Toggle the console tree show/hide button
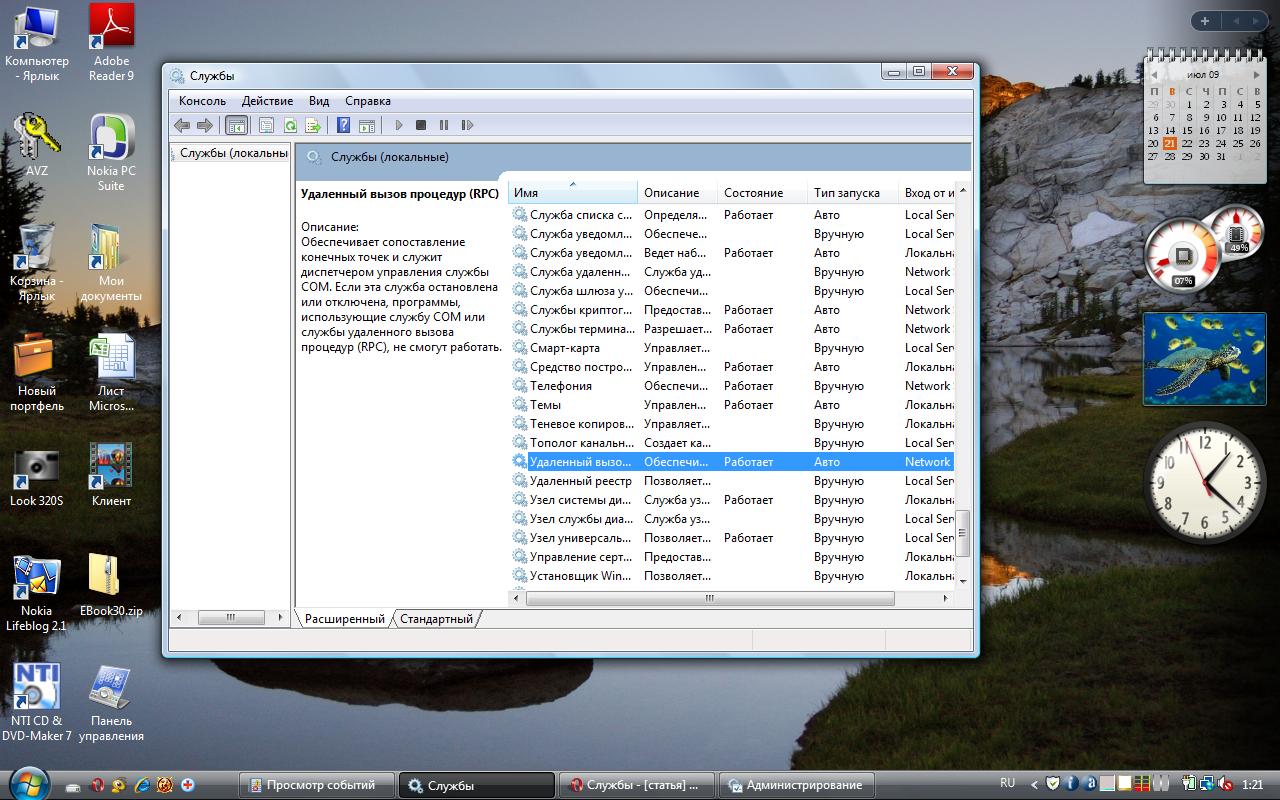 [237, 126]
